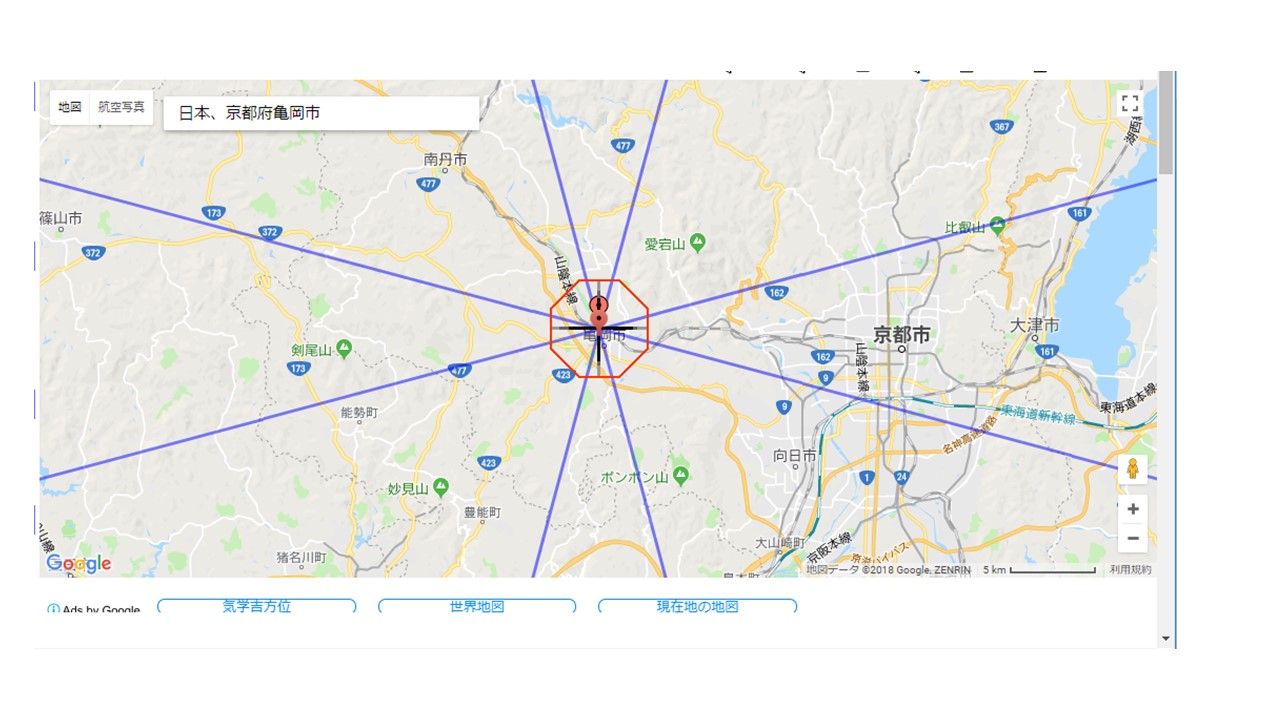Click 妙見山 mountain marker icon
The height and width of the screenshot is (720, 1280).
coord(441,488)
